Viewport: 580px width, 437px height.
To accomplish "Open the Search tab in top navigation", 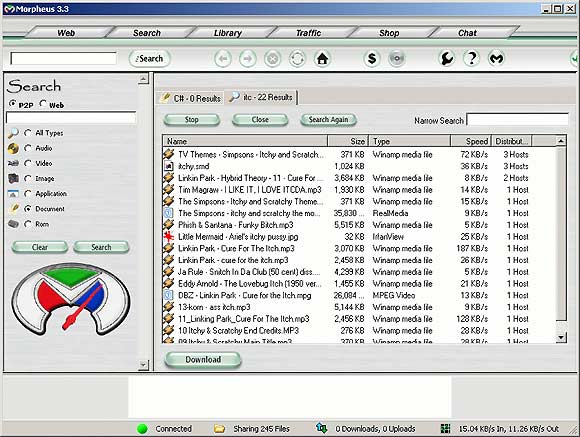I will pyautogui.click(x=147, y=33).
